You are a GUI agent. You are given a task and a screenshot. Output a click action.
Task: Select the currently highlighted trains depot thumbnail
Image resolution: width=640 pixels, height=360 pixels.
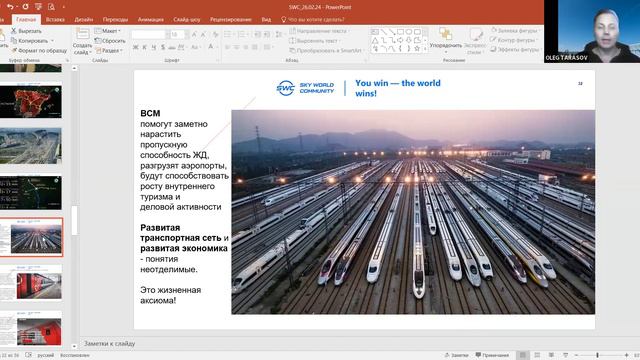coord(31,237)
